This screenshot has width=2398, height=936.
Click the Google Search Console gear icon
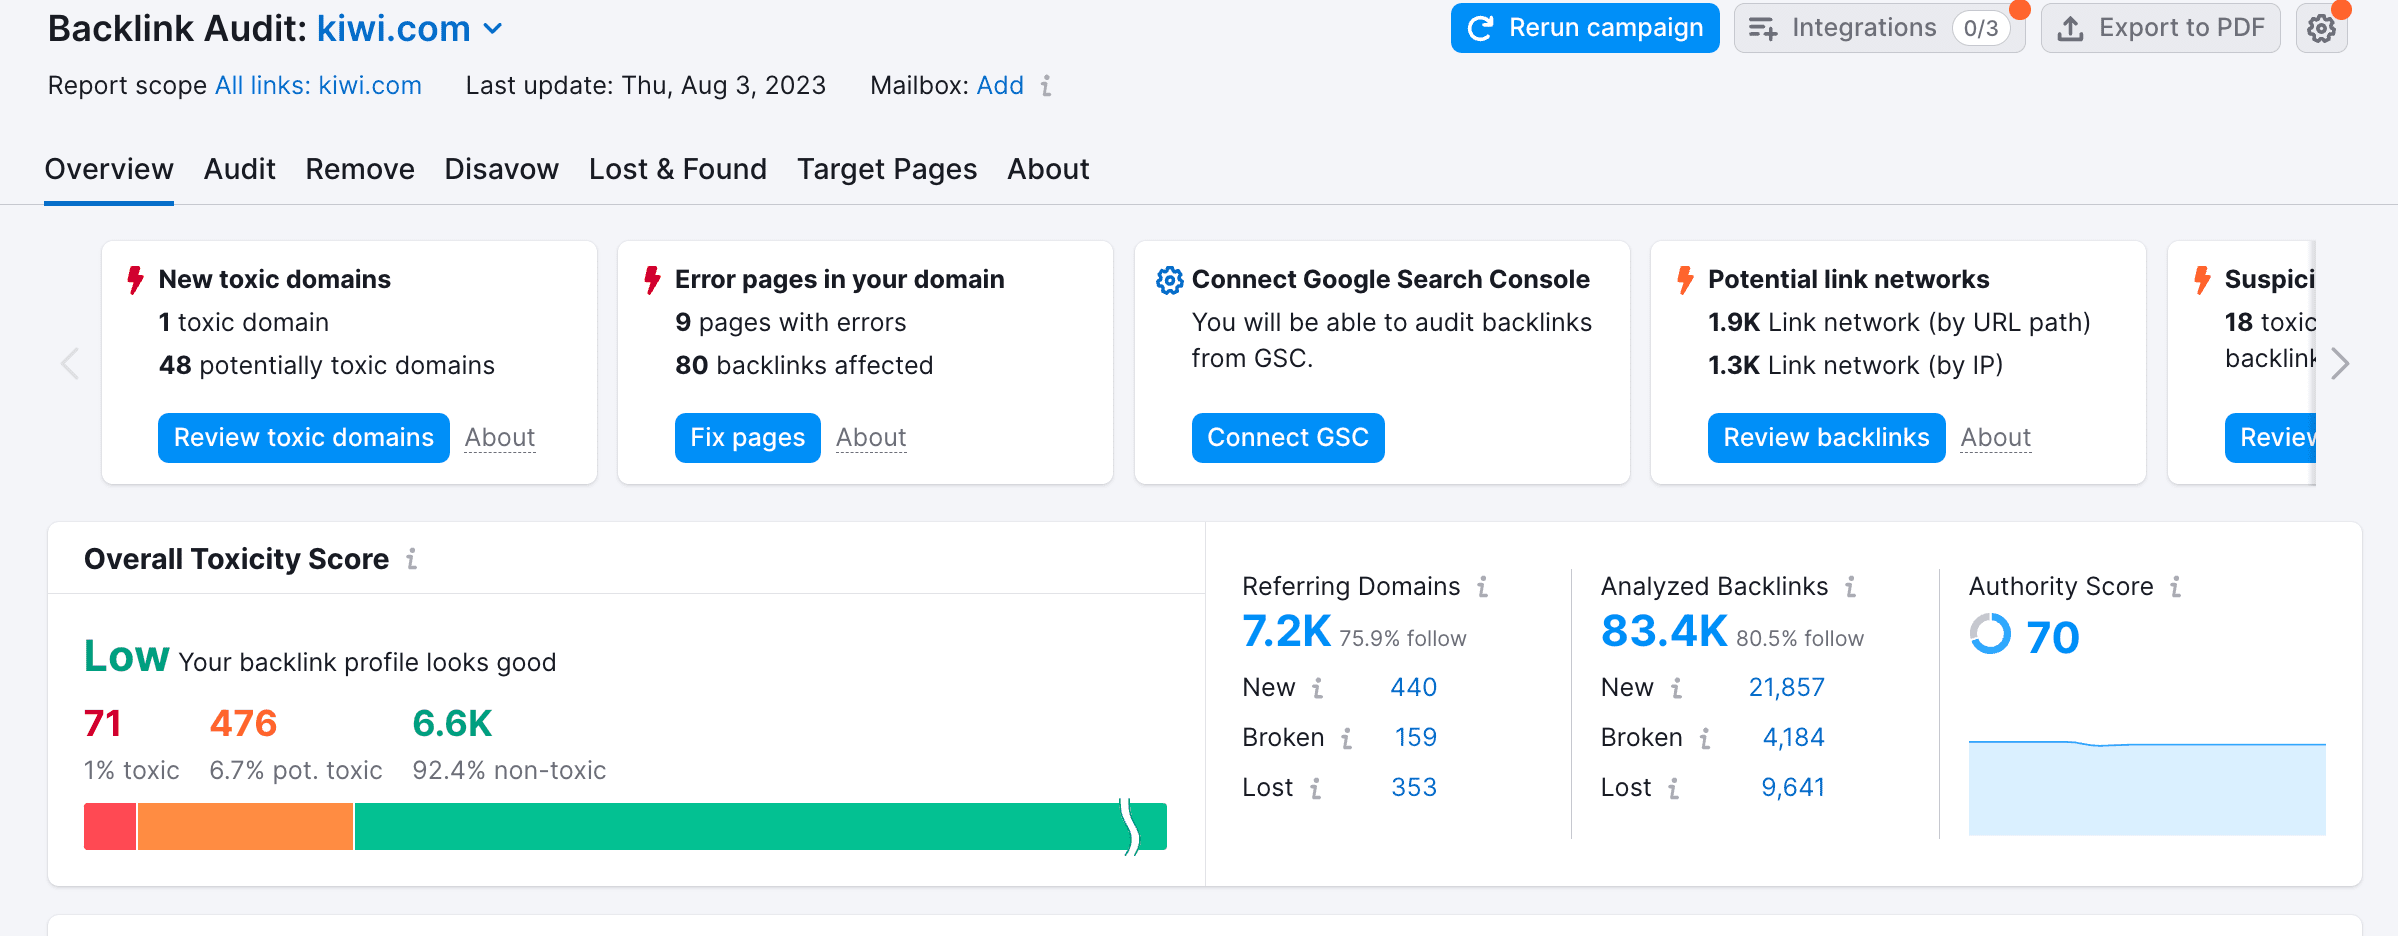point(1169,280)
